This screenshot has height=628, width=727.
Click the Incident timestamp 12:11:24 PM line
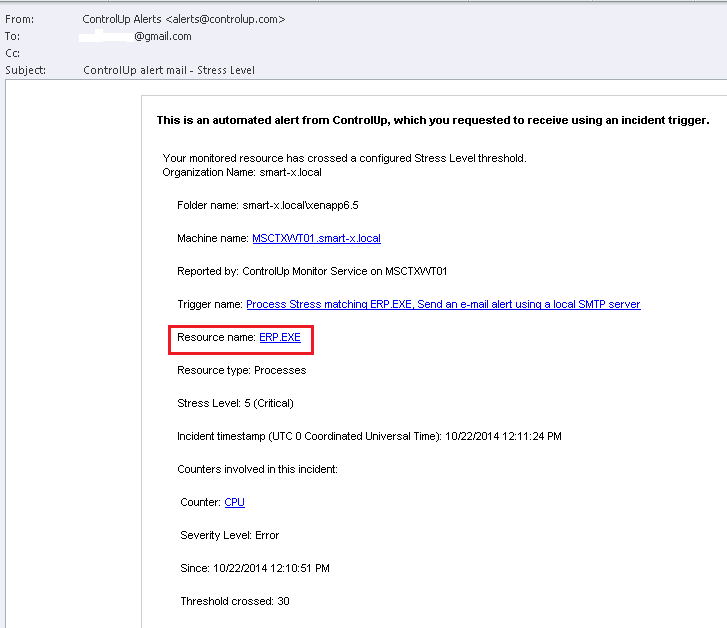pyautogui.click(x=369, y=436)
